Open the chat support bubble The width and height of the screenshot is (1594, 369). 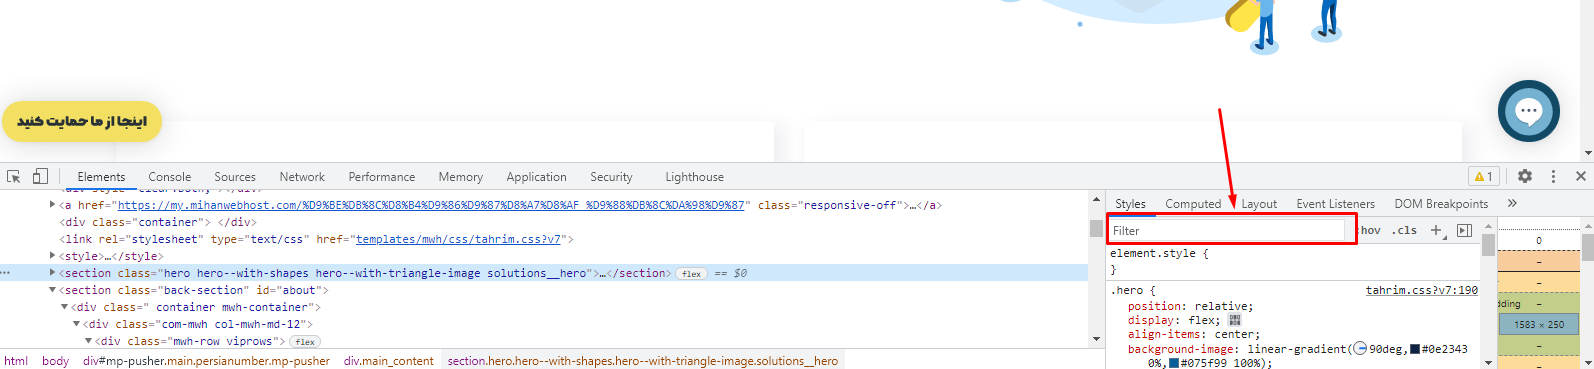(x=1528, y=111)
